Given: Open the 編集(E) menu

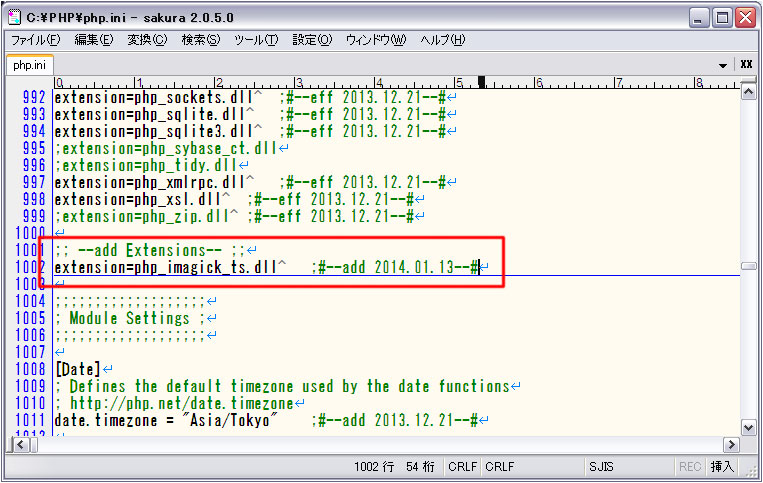Looking at the screenshot, I should coord(94,39).
